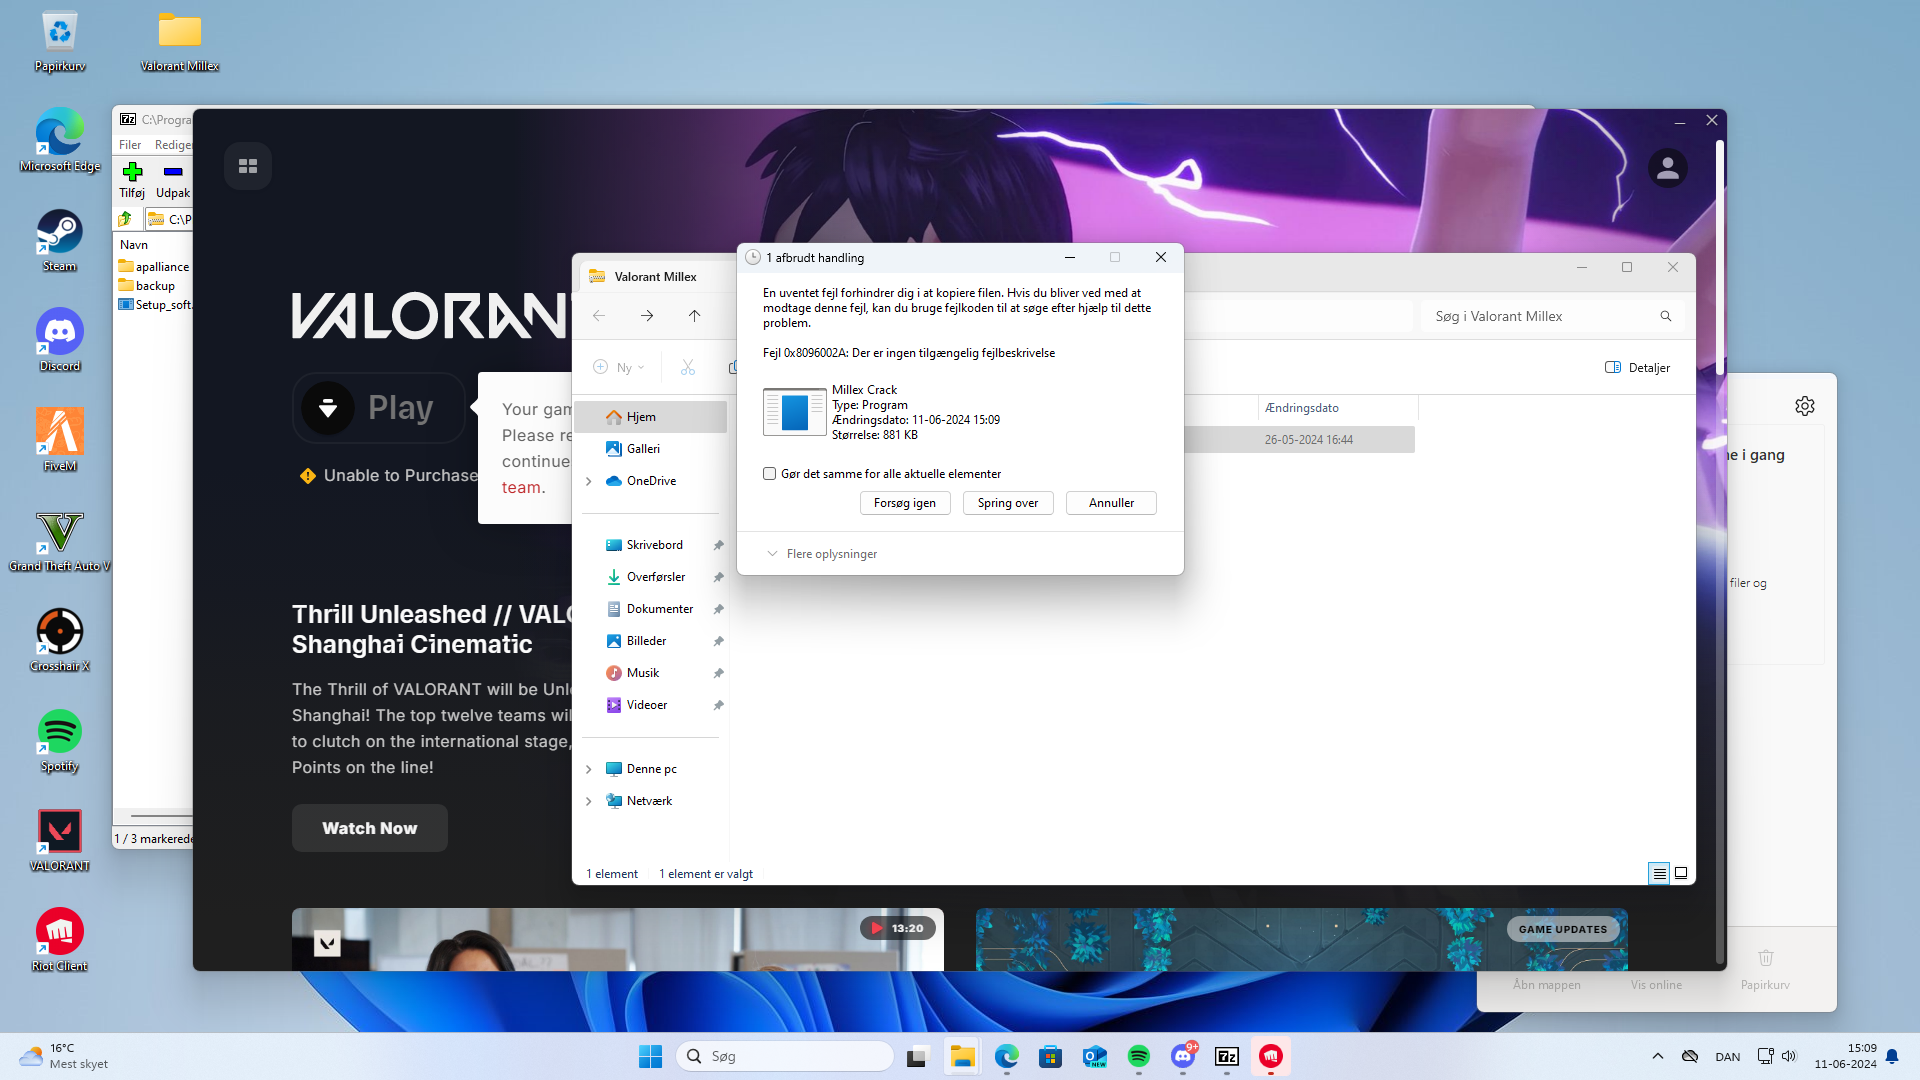Screen dimensions: 1920x1080
Task: Click the 7-Zip Tilføj plus icon
Action: (132, 172)
